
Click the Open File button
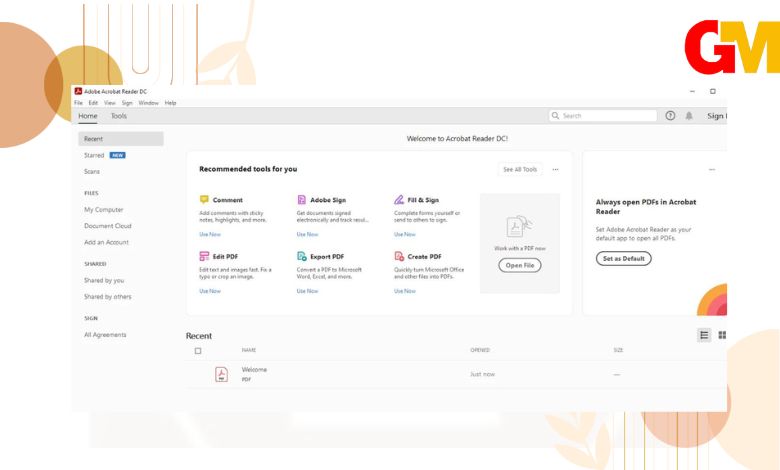coord(520,265)
